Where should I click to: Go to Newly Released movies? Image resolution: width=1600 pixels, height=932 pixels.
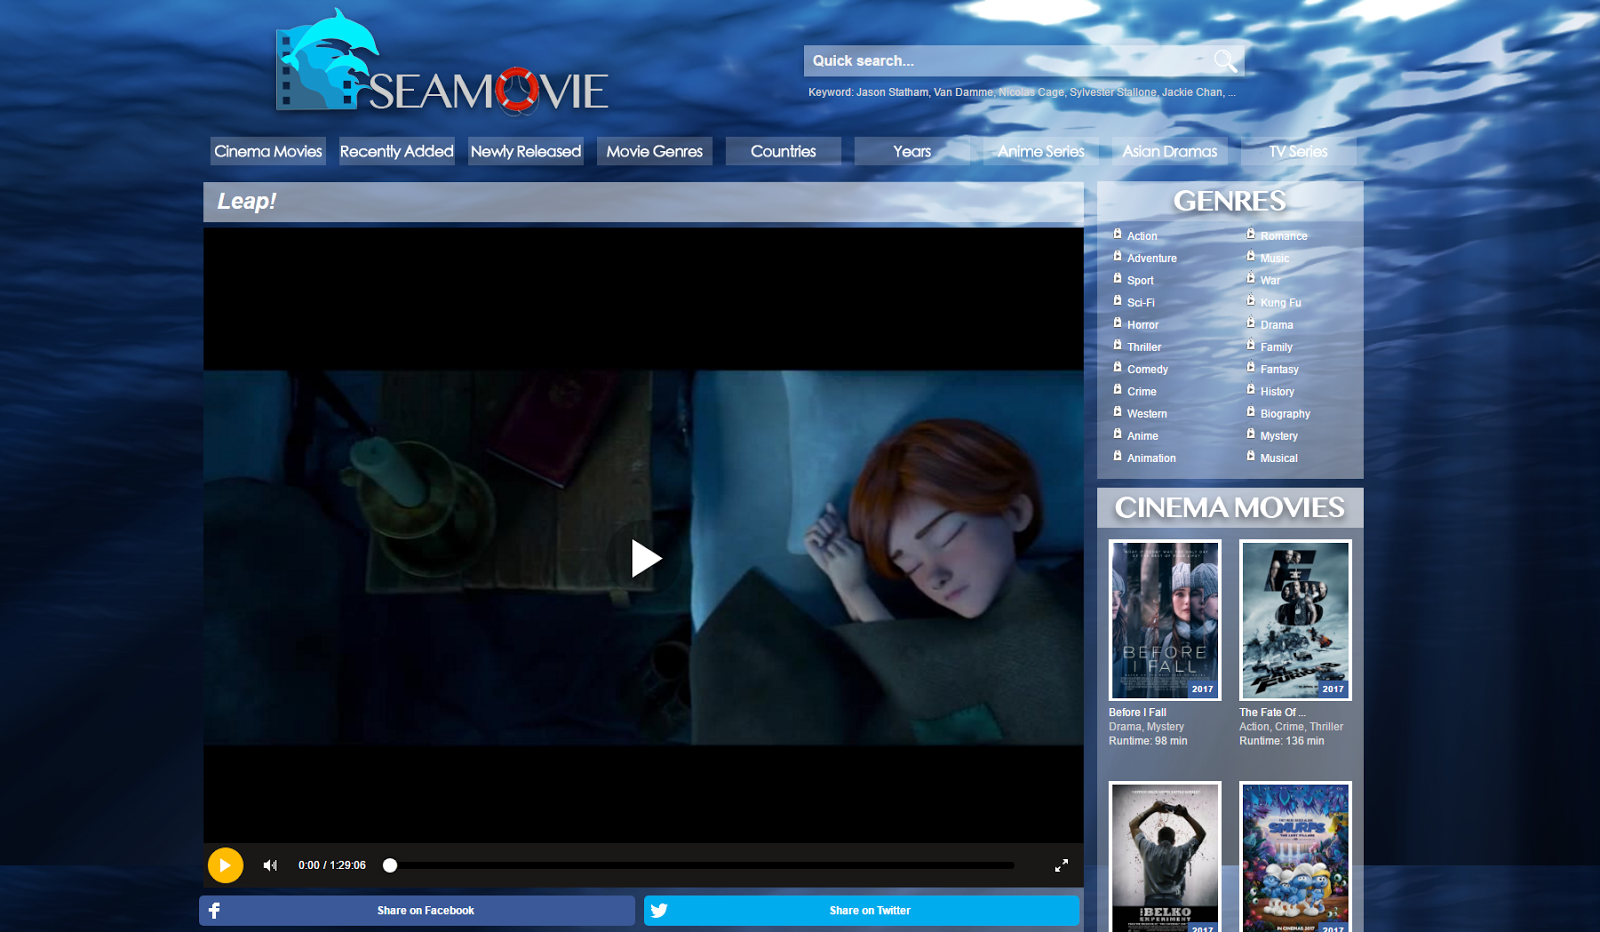click(x=526, y=151)
